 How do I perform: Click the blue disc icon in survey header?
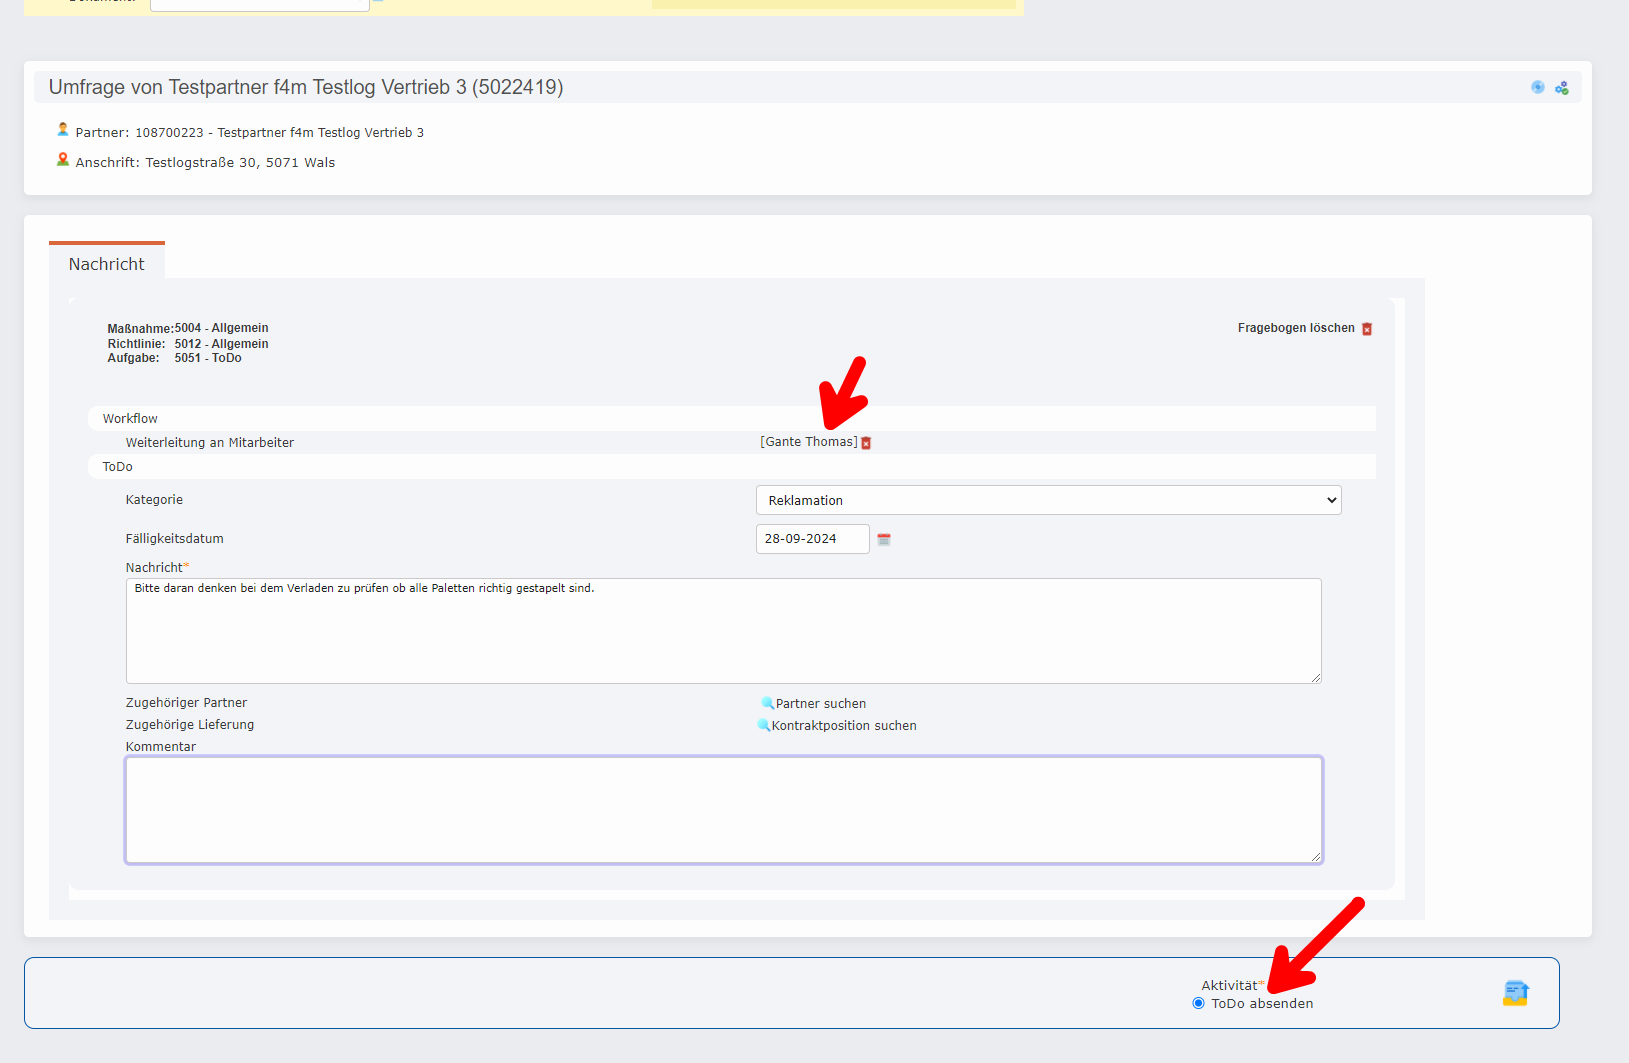[1538, 88]
